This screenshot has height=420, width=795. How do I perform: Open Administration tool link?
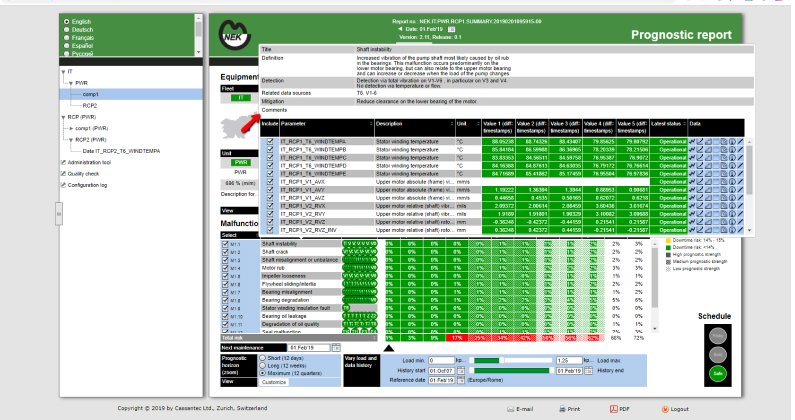[x=89, y=162]
